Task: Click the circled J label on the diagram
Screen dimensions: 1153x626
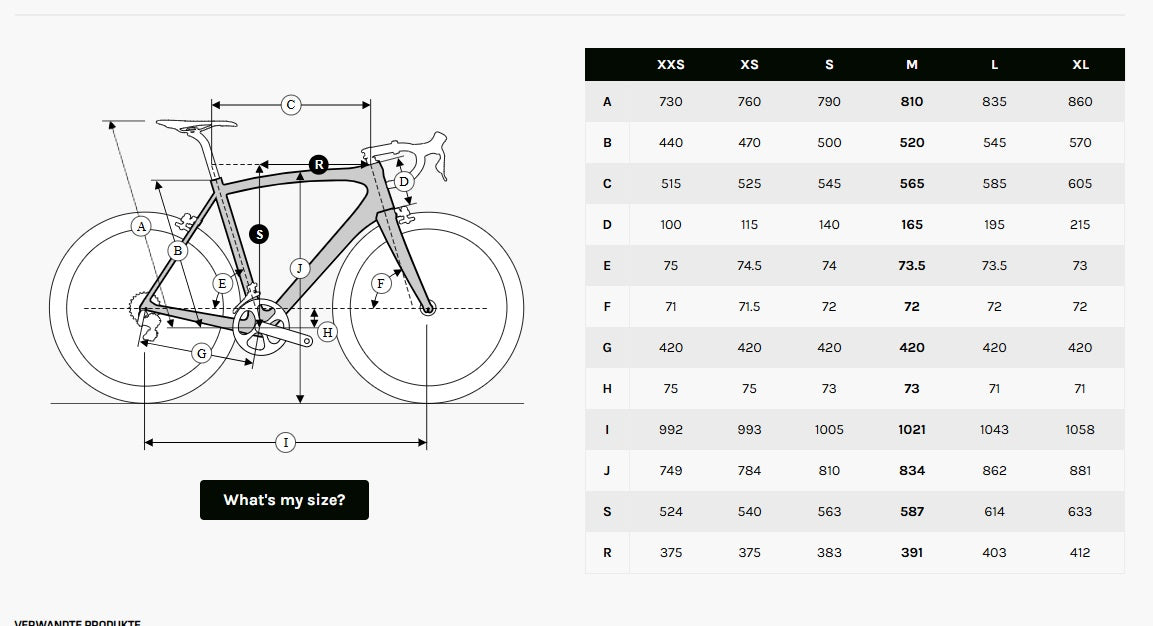Action: point(299,268)
